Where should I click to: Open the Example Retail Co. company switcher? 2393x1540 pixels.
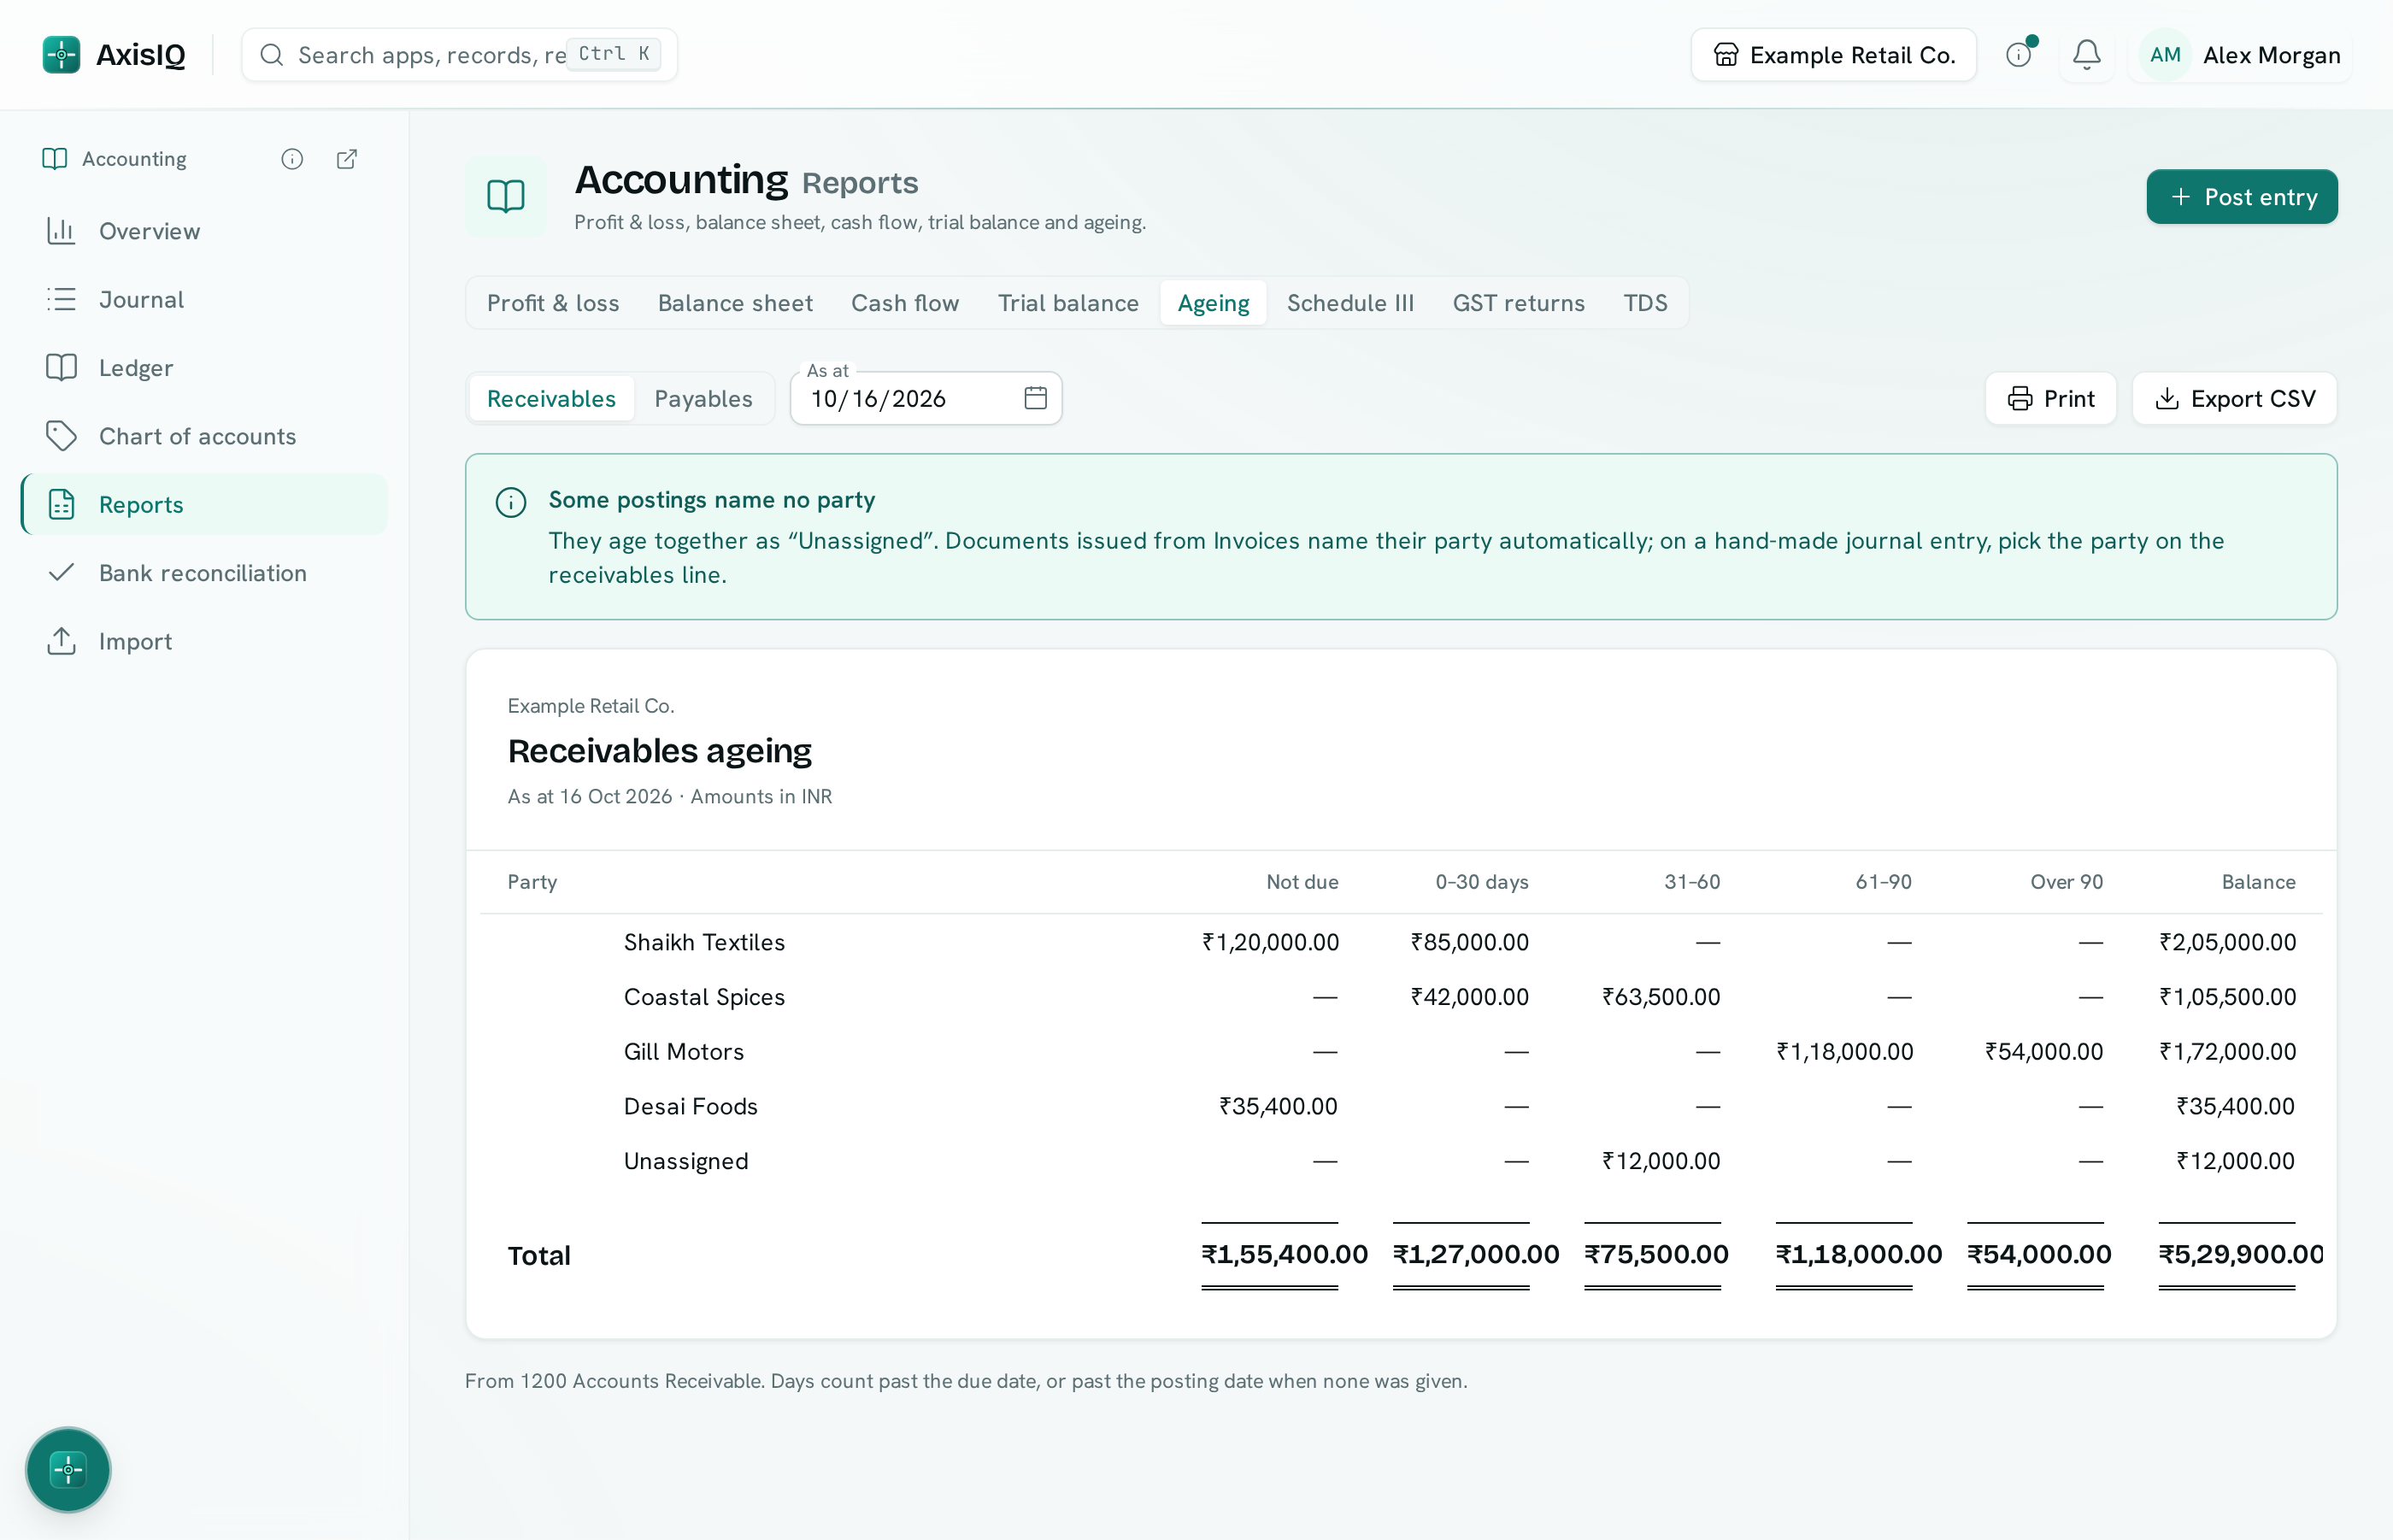pyautogui.click(x=1833, y=55)
